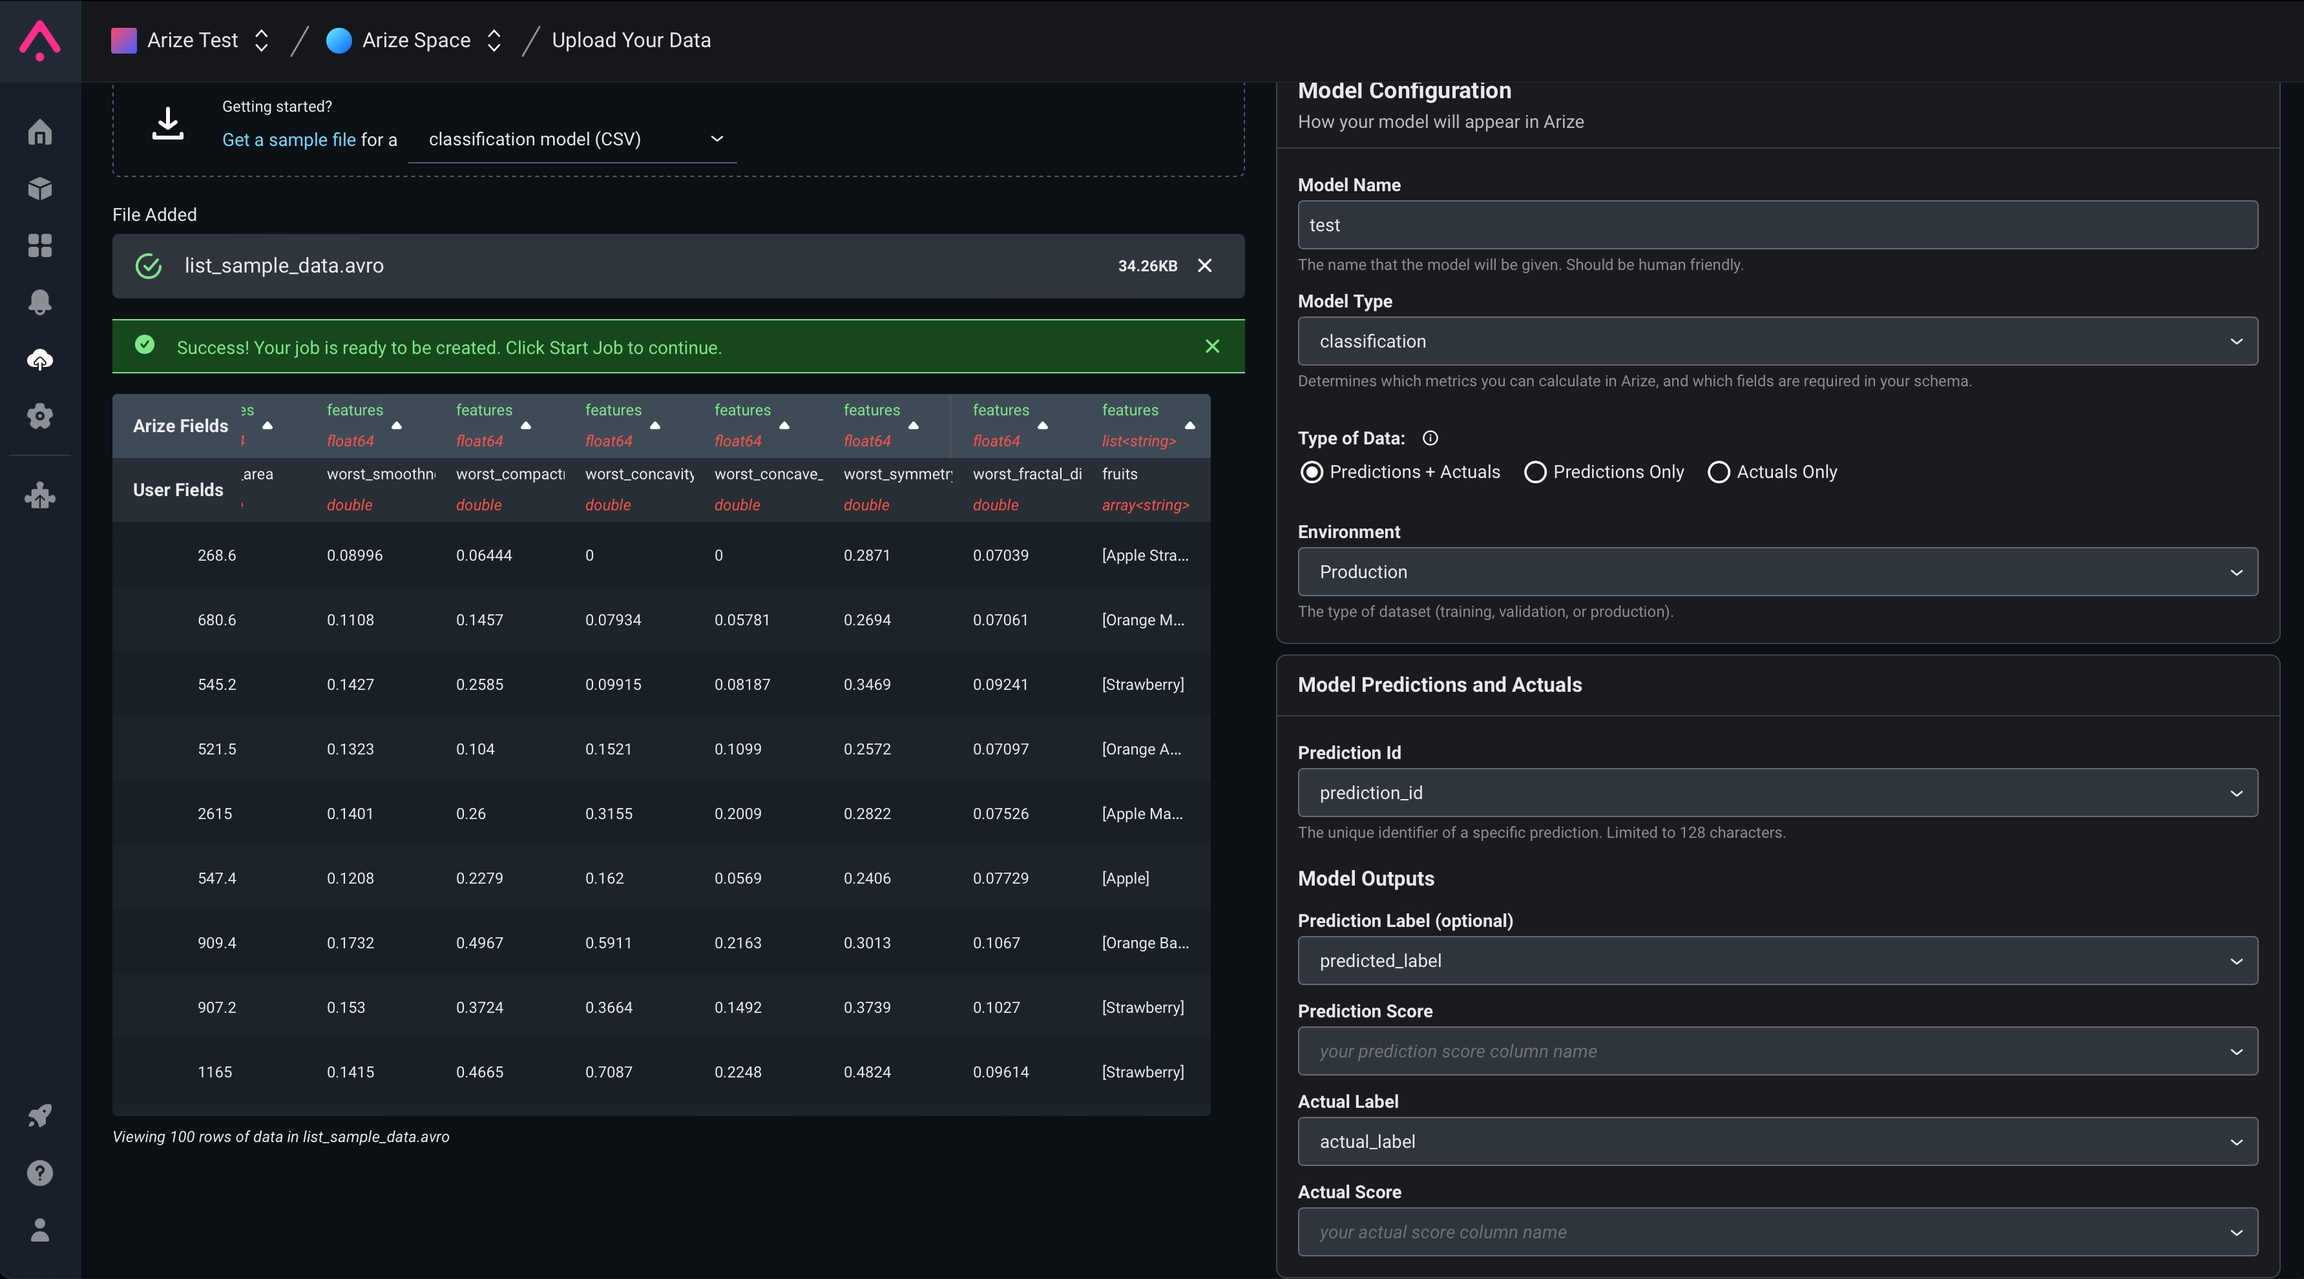
Task: Open the Environment Production dropdown
Action: [1777, 572]
